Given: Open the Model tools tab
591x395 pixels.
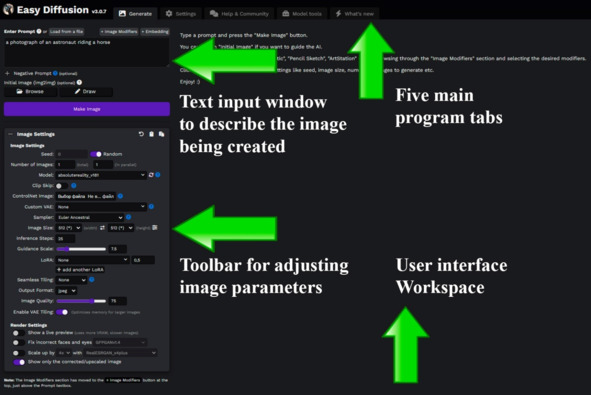Looking at the screenshot, I should tap(302, 14).
